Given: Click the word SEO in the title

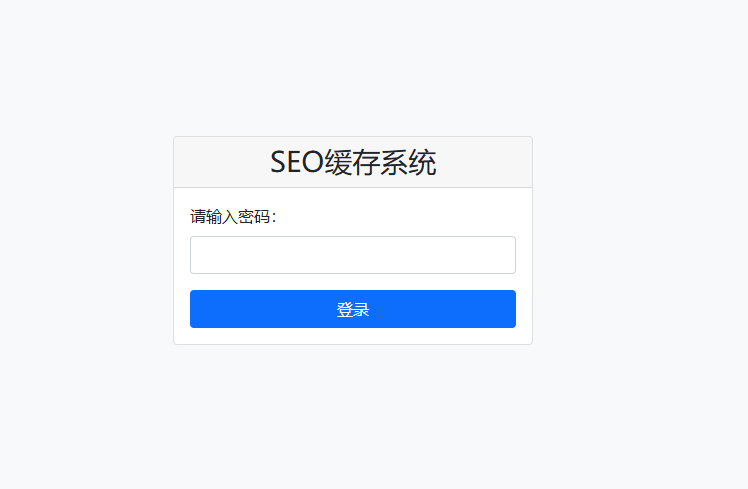Looking at the screenshot, I should tap(296, 162).
